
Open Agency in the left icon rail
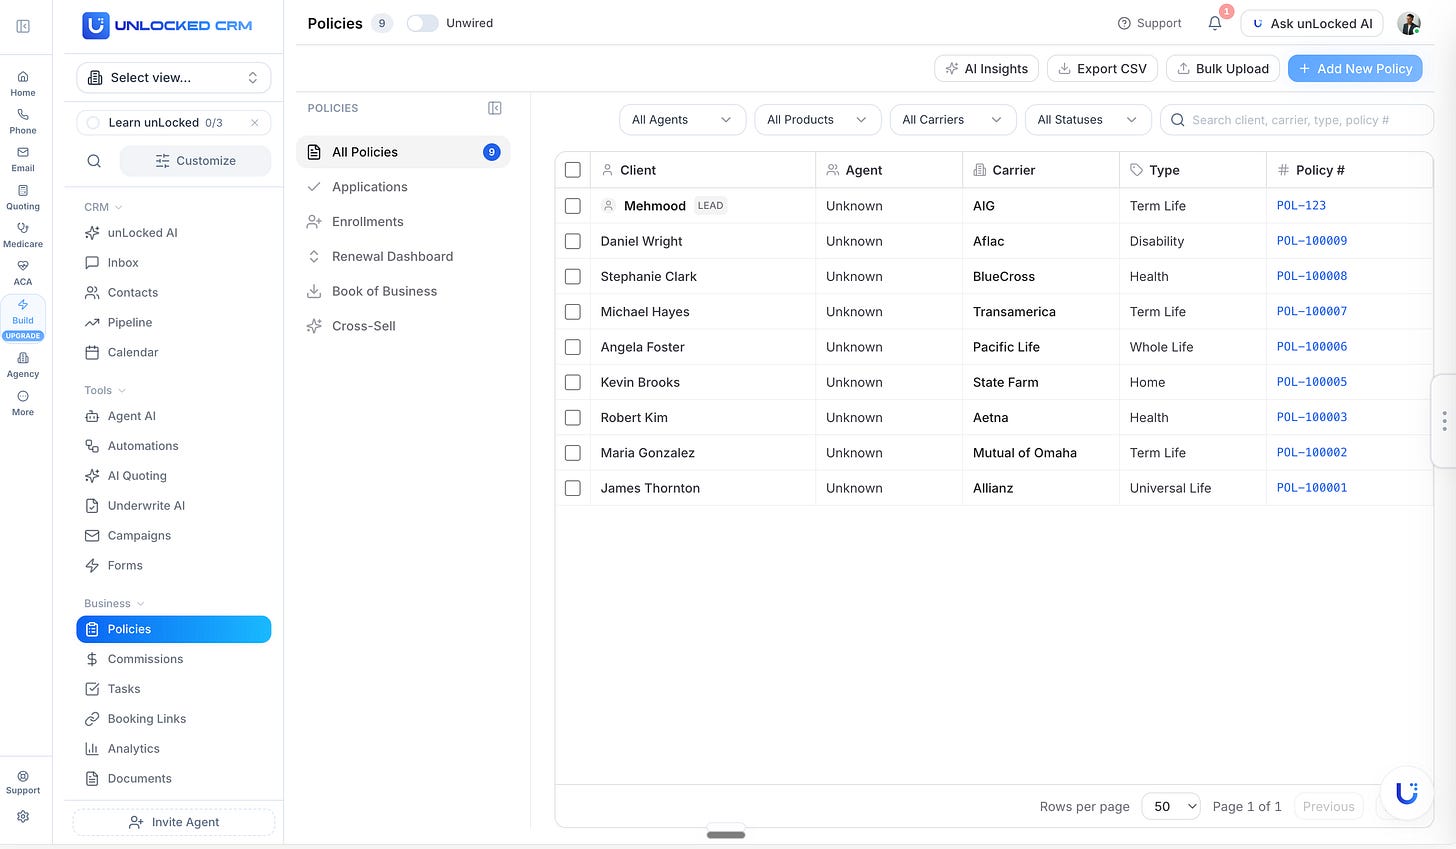(x=23, y=365)
